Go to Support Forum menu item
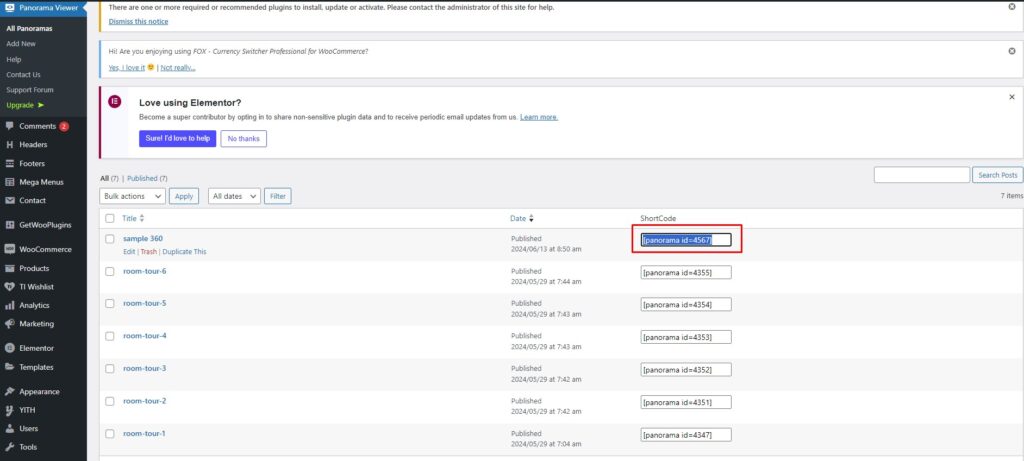 point(30,90)
